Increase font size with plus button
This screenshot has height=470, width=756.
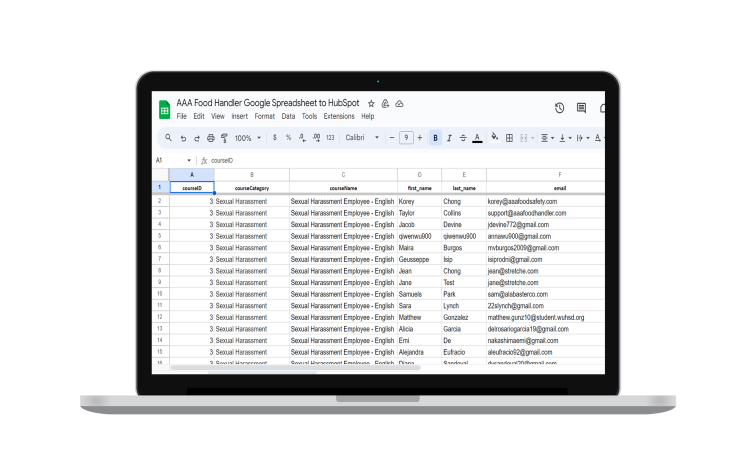(x=420, y=138)
